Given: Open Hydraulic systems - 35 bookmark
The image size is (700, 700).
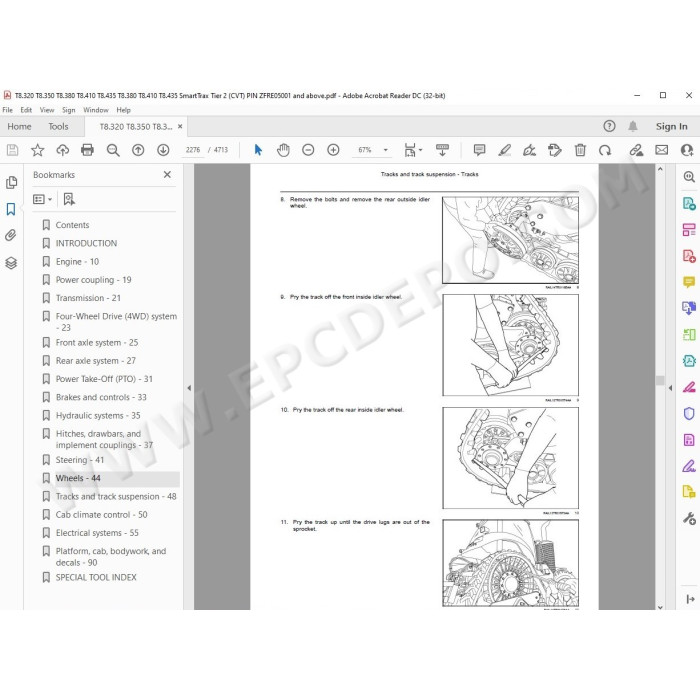Looking at the screenshot, I should tap(98, 416).
